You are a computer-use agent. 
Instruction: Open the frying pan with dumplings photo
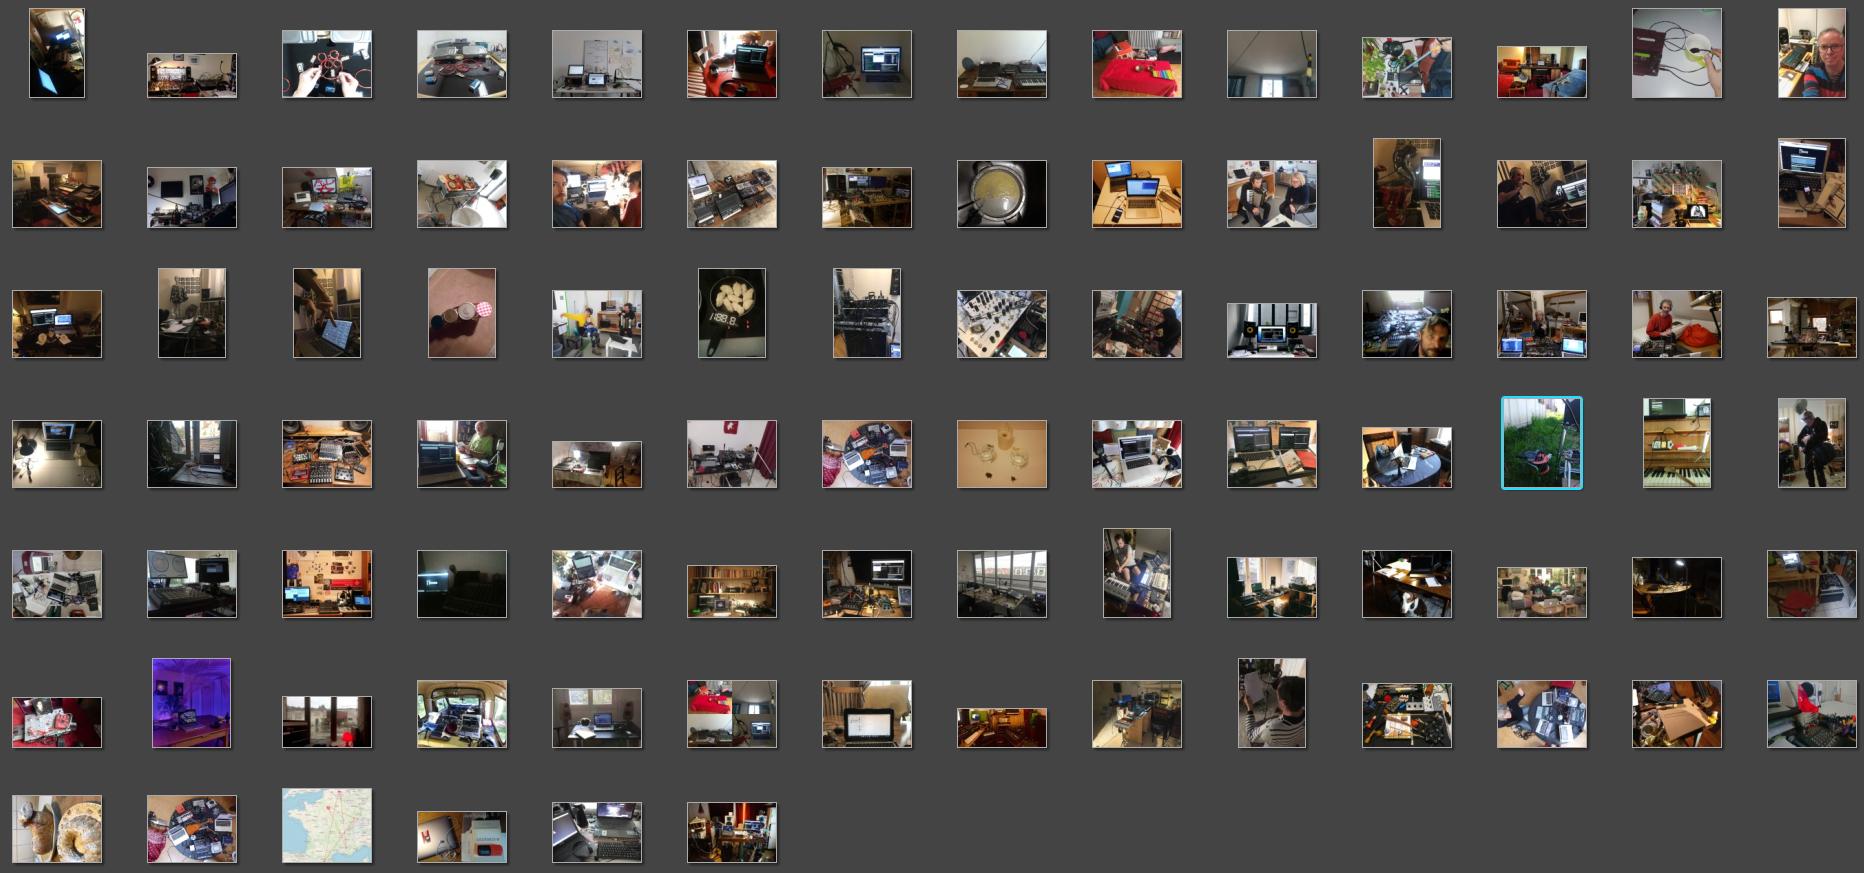(x=732, y=313)
